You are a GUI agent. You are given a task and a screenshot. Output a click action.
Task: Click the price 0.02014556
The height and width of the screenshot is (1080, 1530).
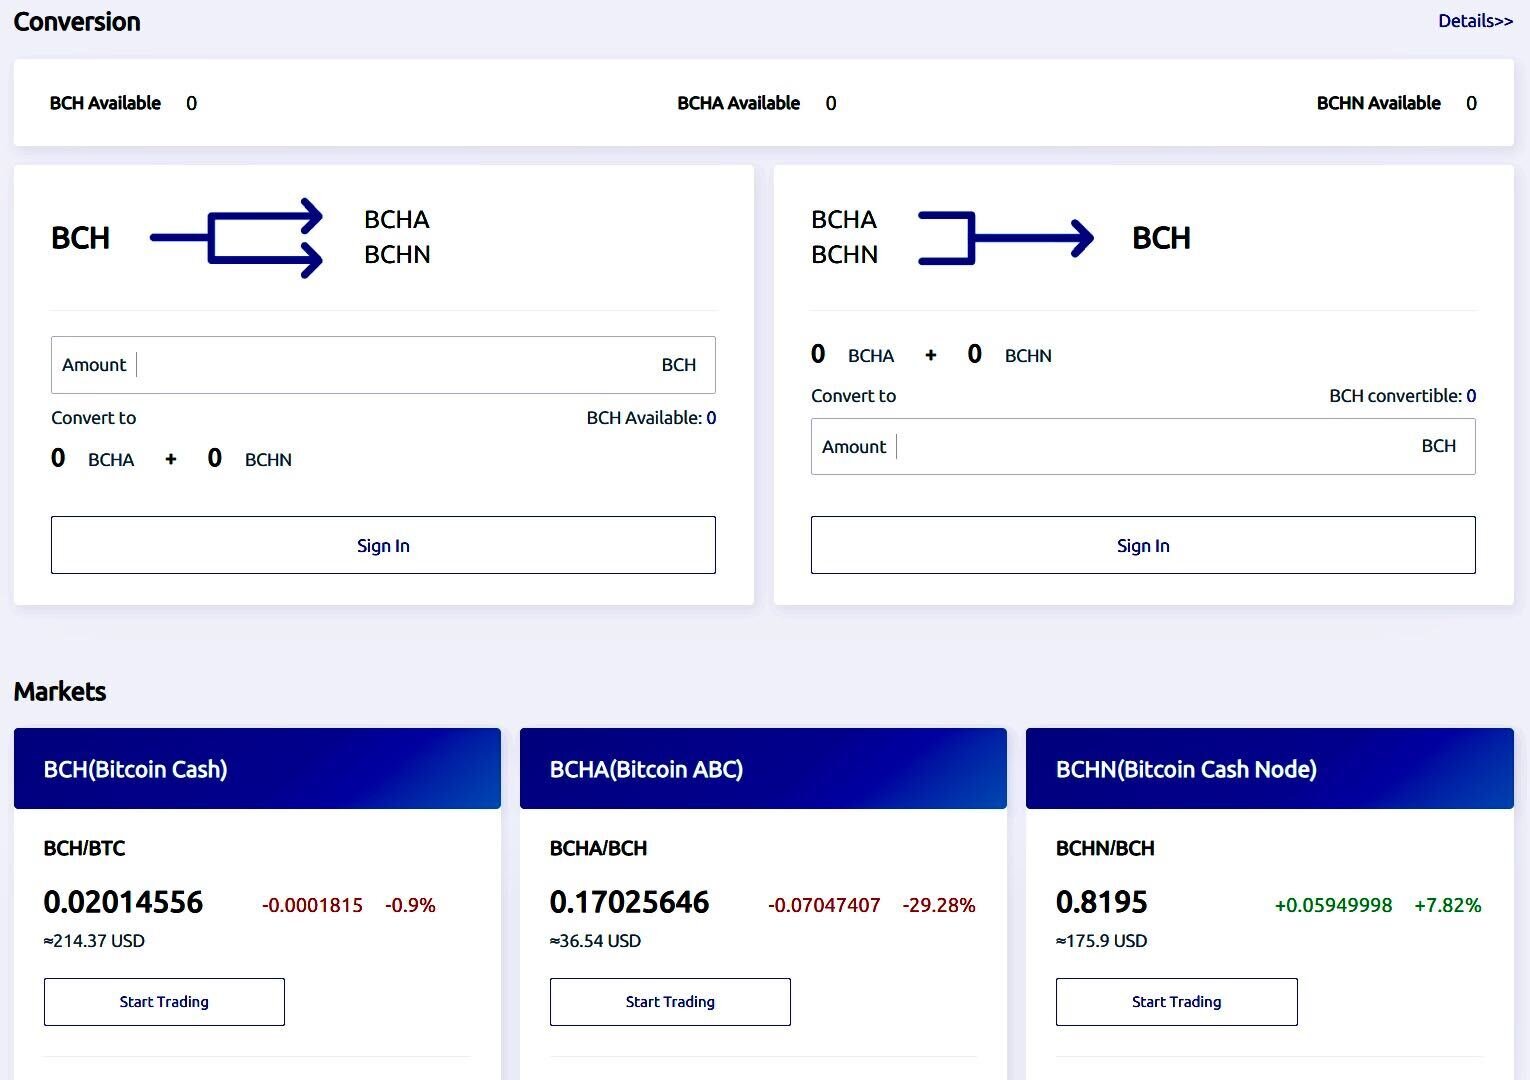pyautogui.click(x=123, y=903)
